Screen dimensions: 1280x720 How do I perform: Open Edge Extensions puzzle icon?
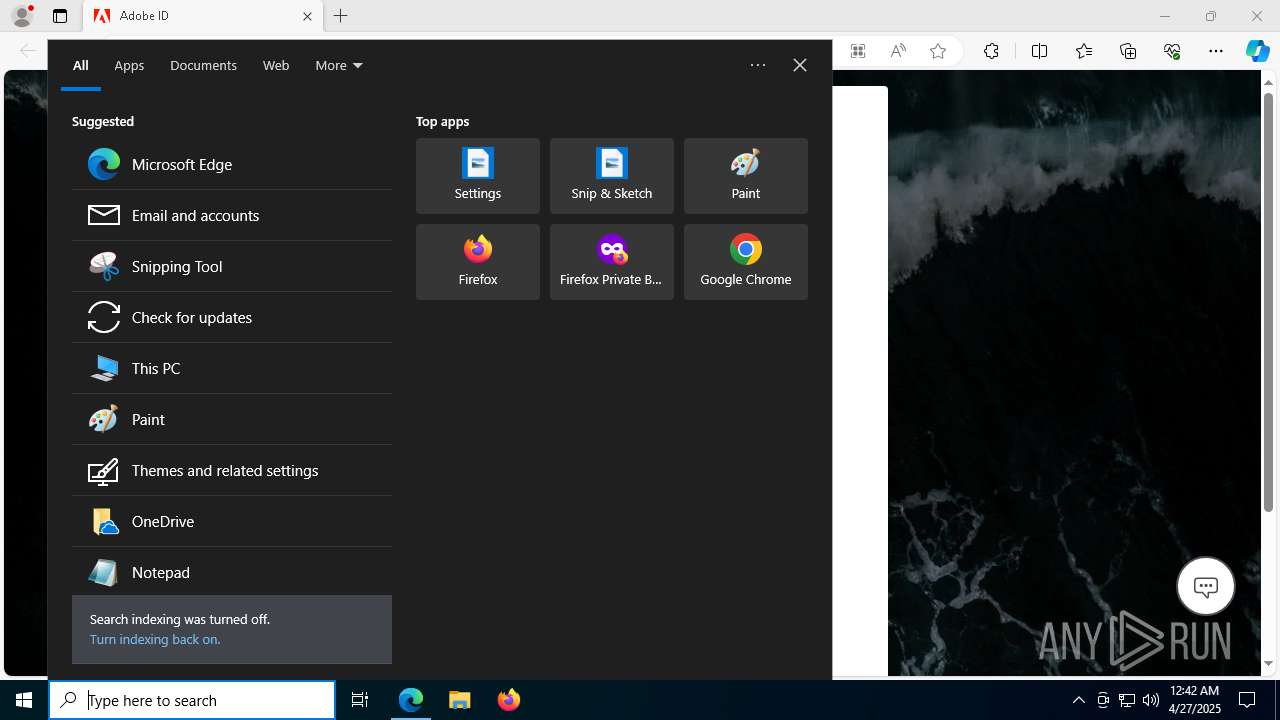[991, 51]
